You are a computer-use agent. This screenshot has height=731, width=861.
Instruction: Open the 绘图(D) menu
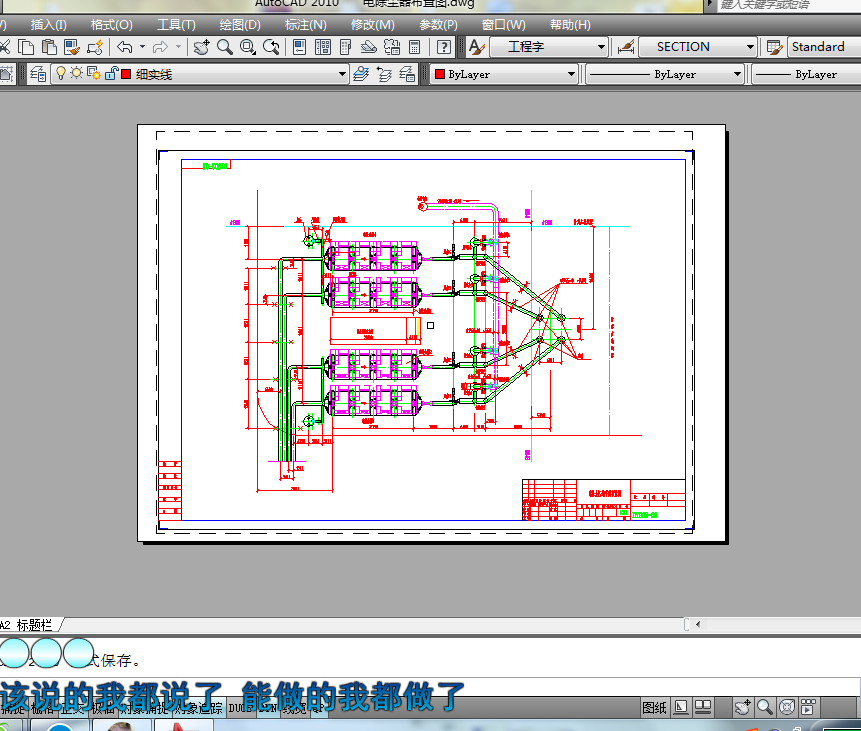pyautogui.click(x=239, y=25)
